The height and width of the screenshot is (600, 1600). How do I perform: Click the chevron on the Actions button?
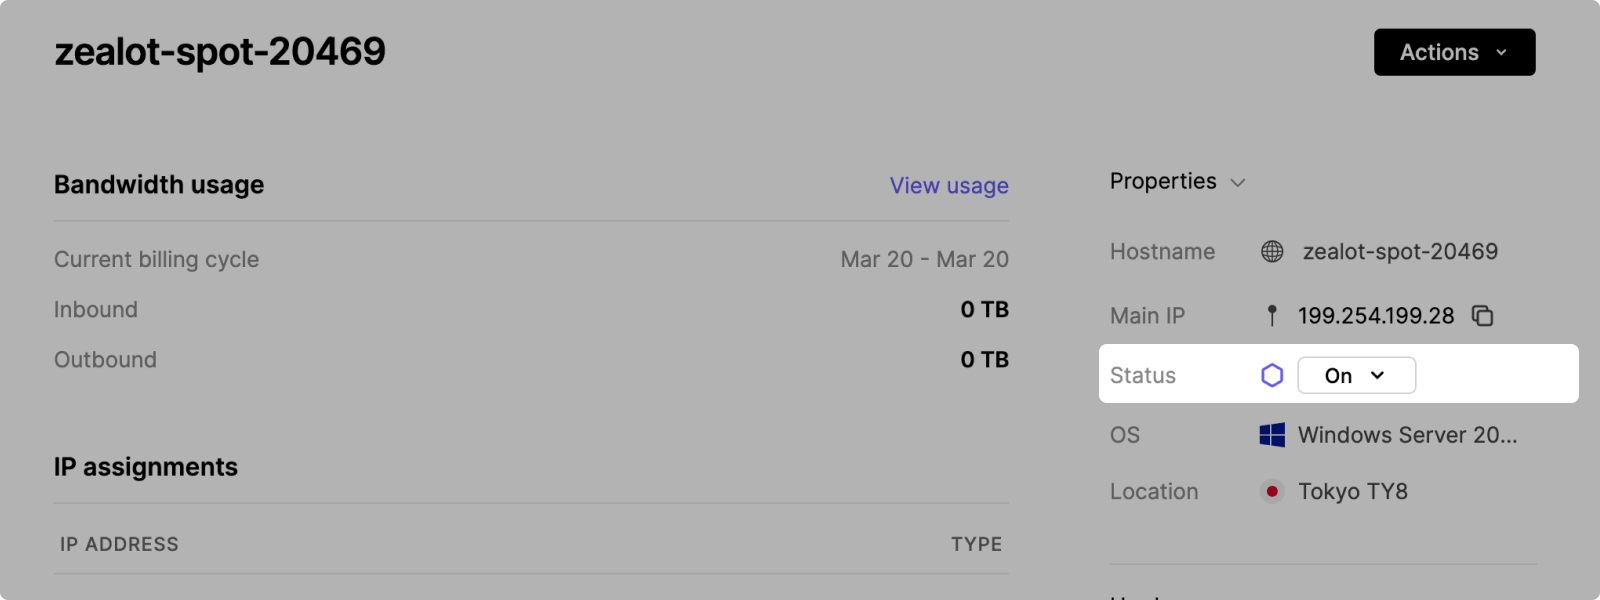pos(1500,52)
